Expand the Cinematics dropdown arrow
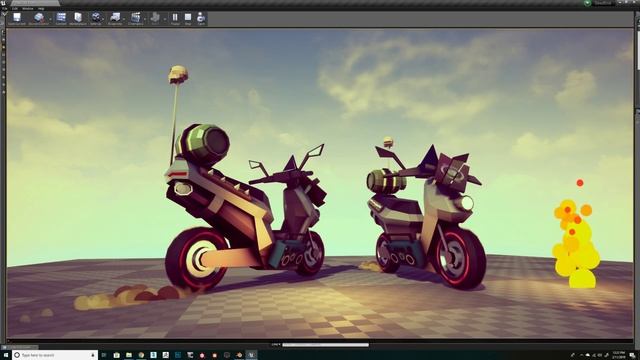This screenshot has width=640, height=360. click(x=145, y=18)
